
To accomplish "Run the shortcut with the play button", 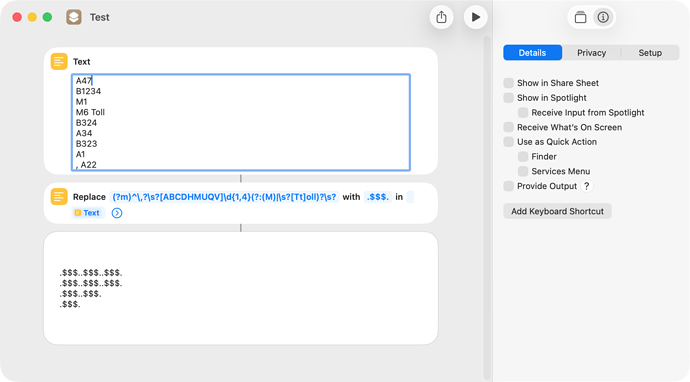I will pos(476,17).
